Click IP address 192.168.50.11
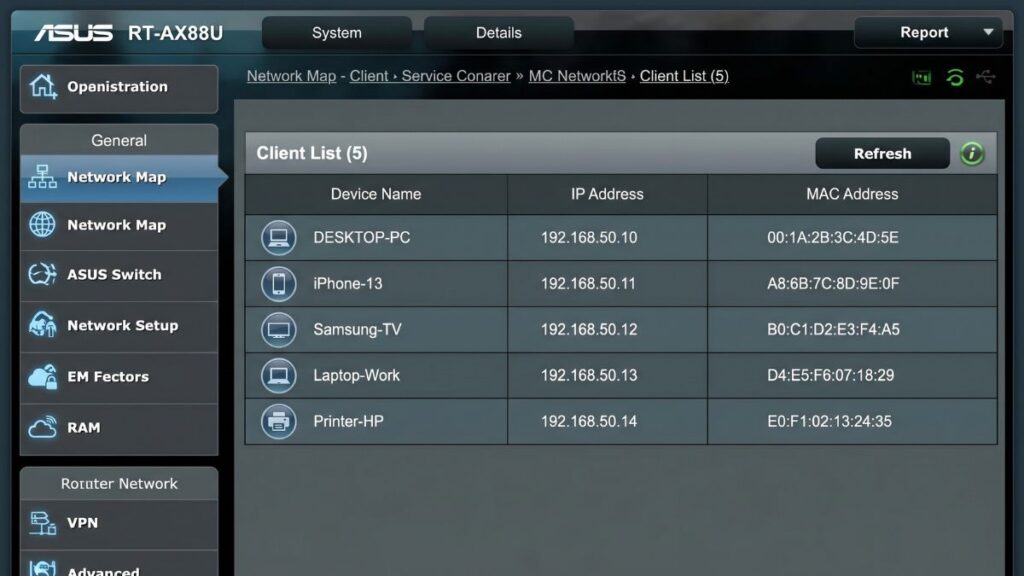The width and height of the screenshot is (1024, 576). 588,283
